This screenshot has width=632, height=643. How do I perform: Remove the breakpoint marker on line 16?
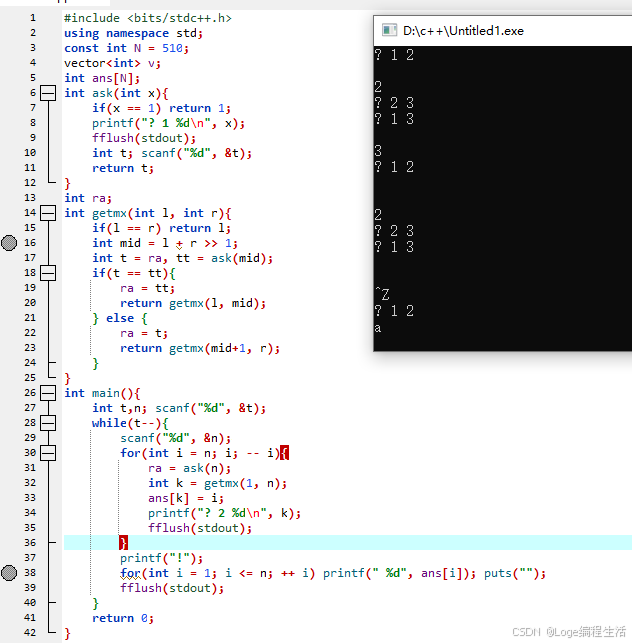click(x=9, y=243)
